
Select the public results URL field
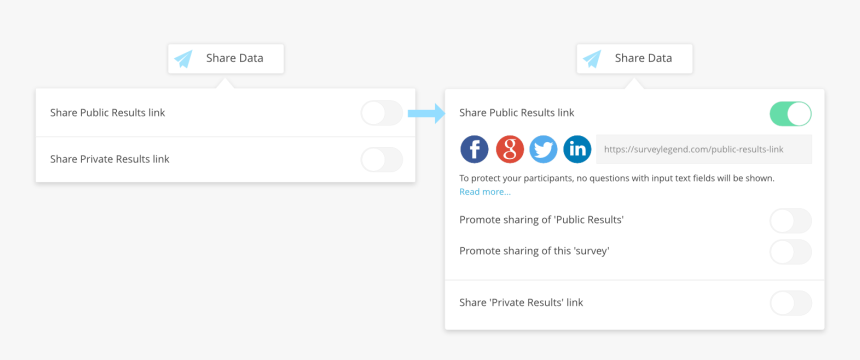click(x=704, y=149)
